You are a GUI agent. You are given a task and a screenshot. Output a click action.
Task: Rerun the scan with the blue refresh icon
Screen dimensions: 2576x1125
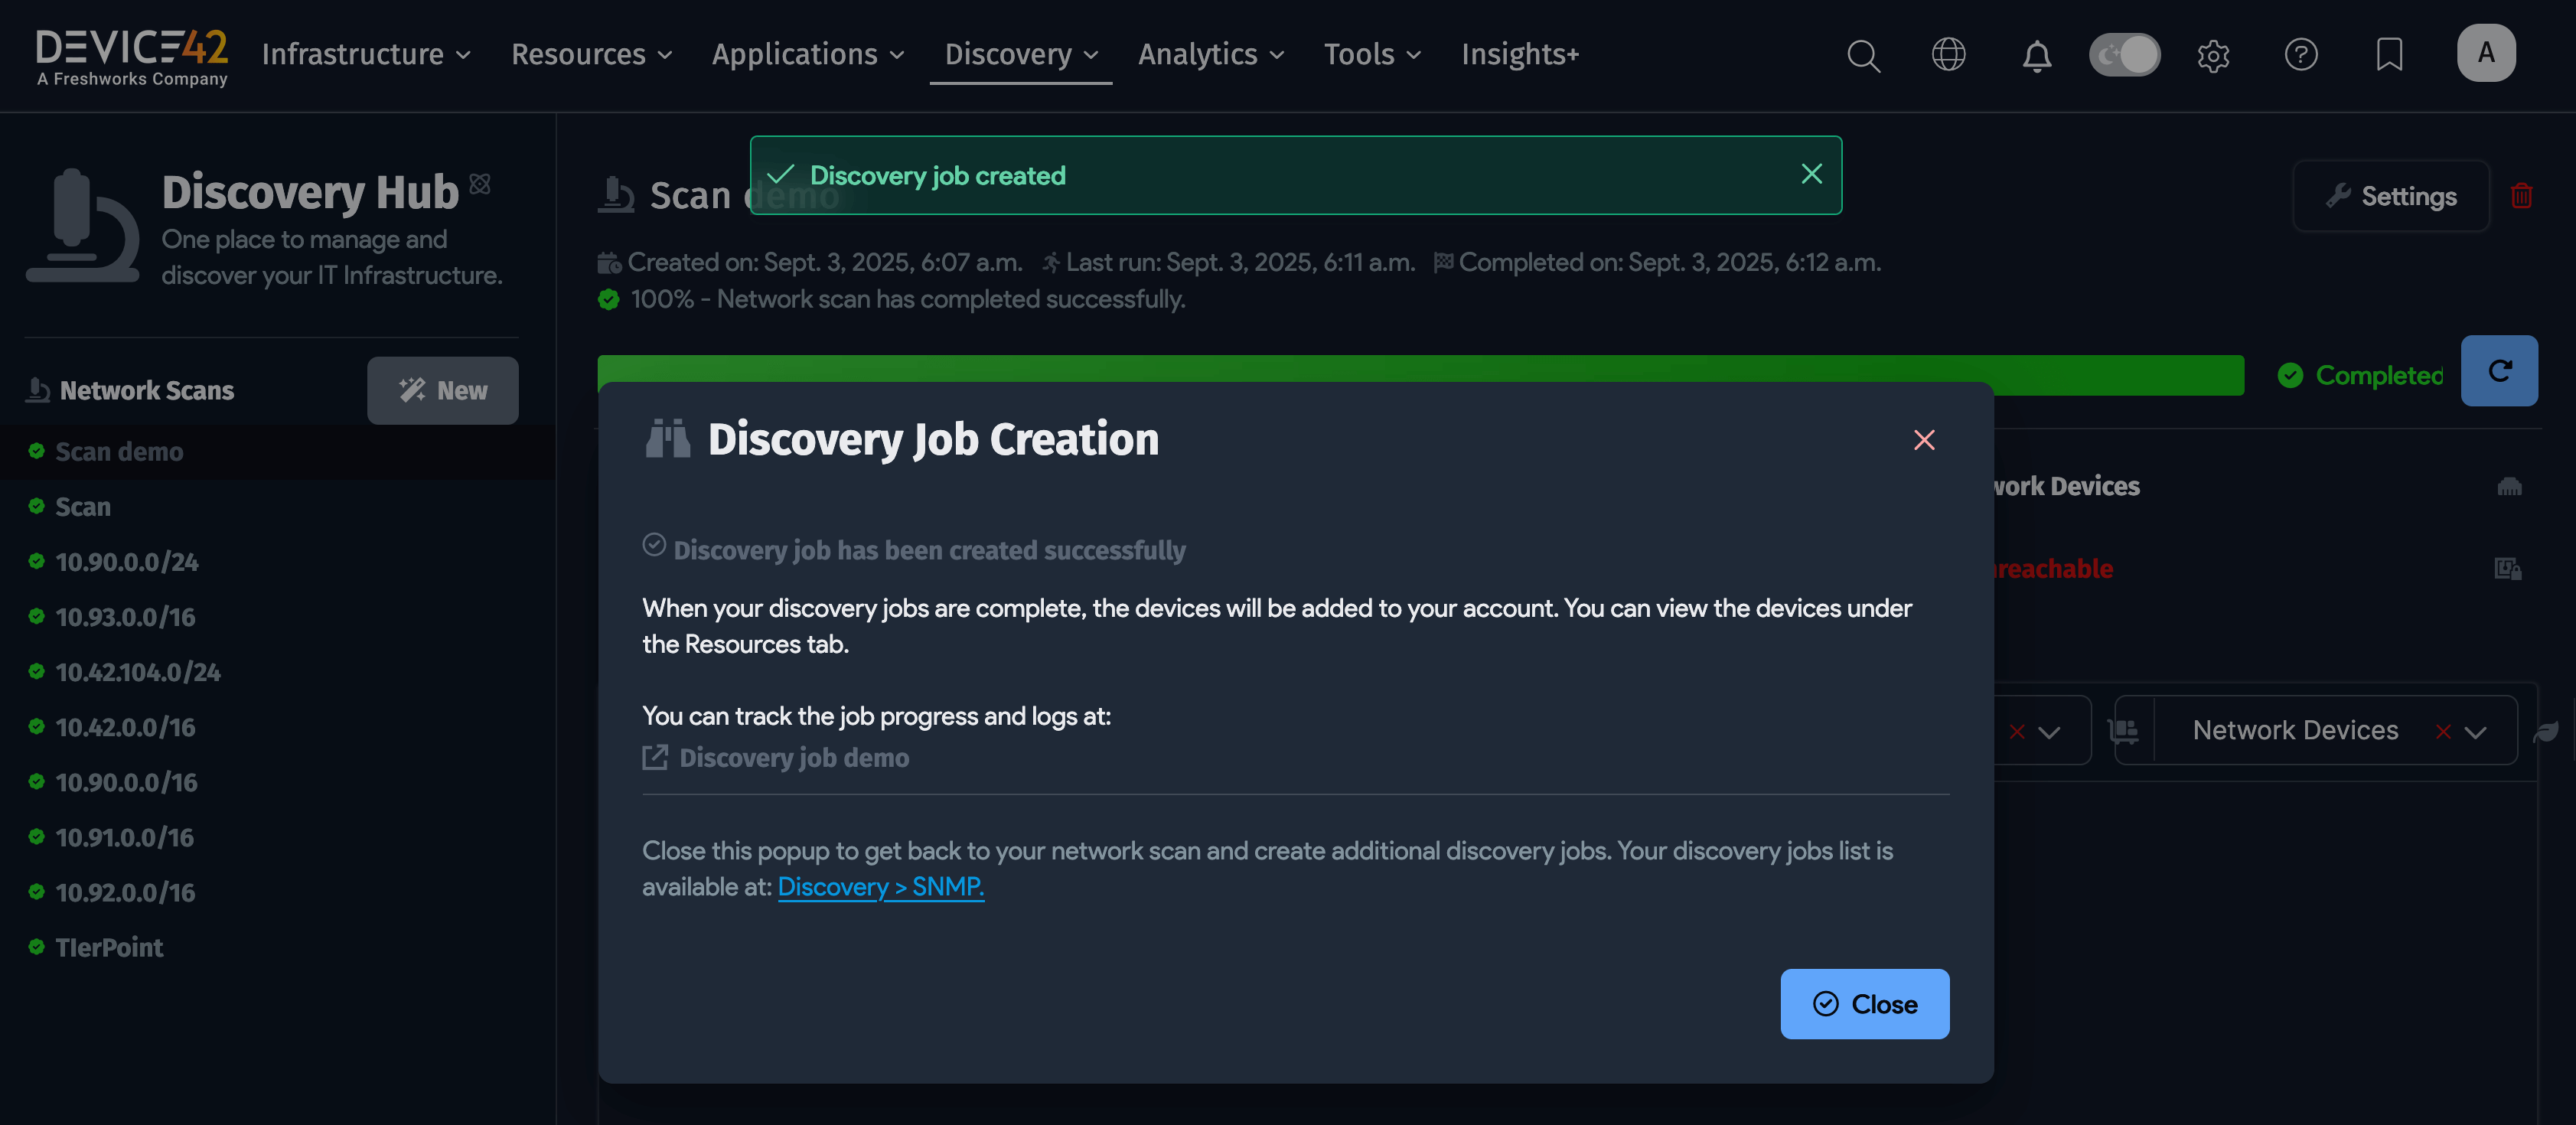2500,371
